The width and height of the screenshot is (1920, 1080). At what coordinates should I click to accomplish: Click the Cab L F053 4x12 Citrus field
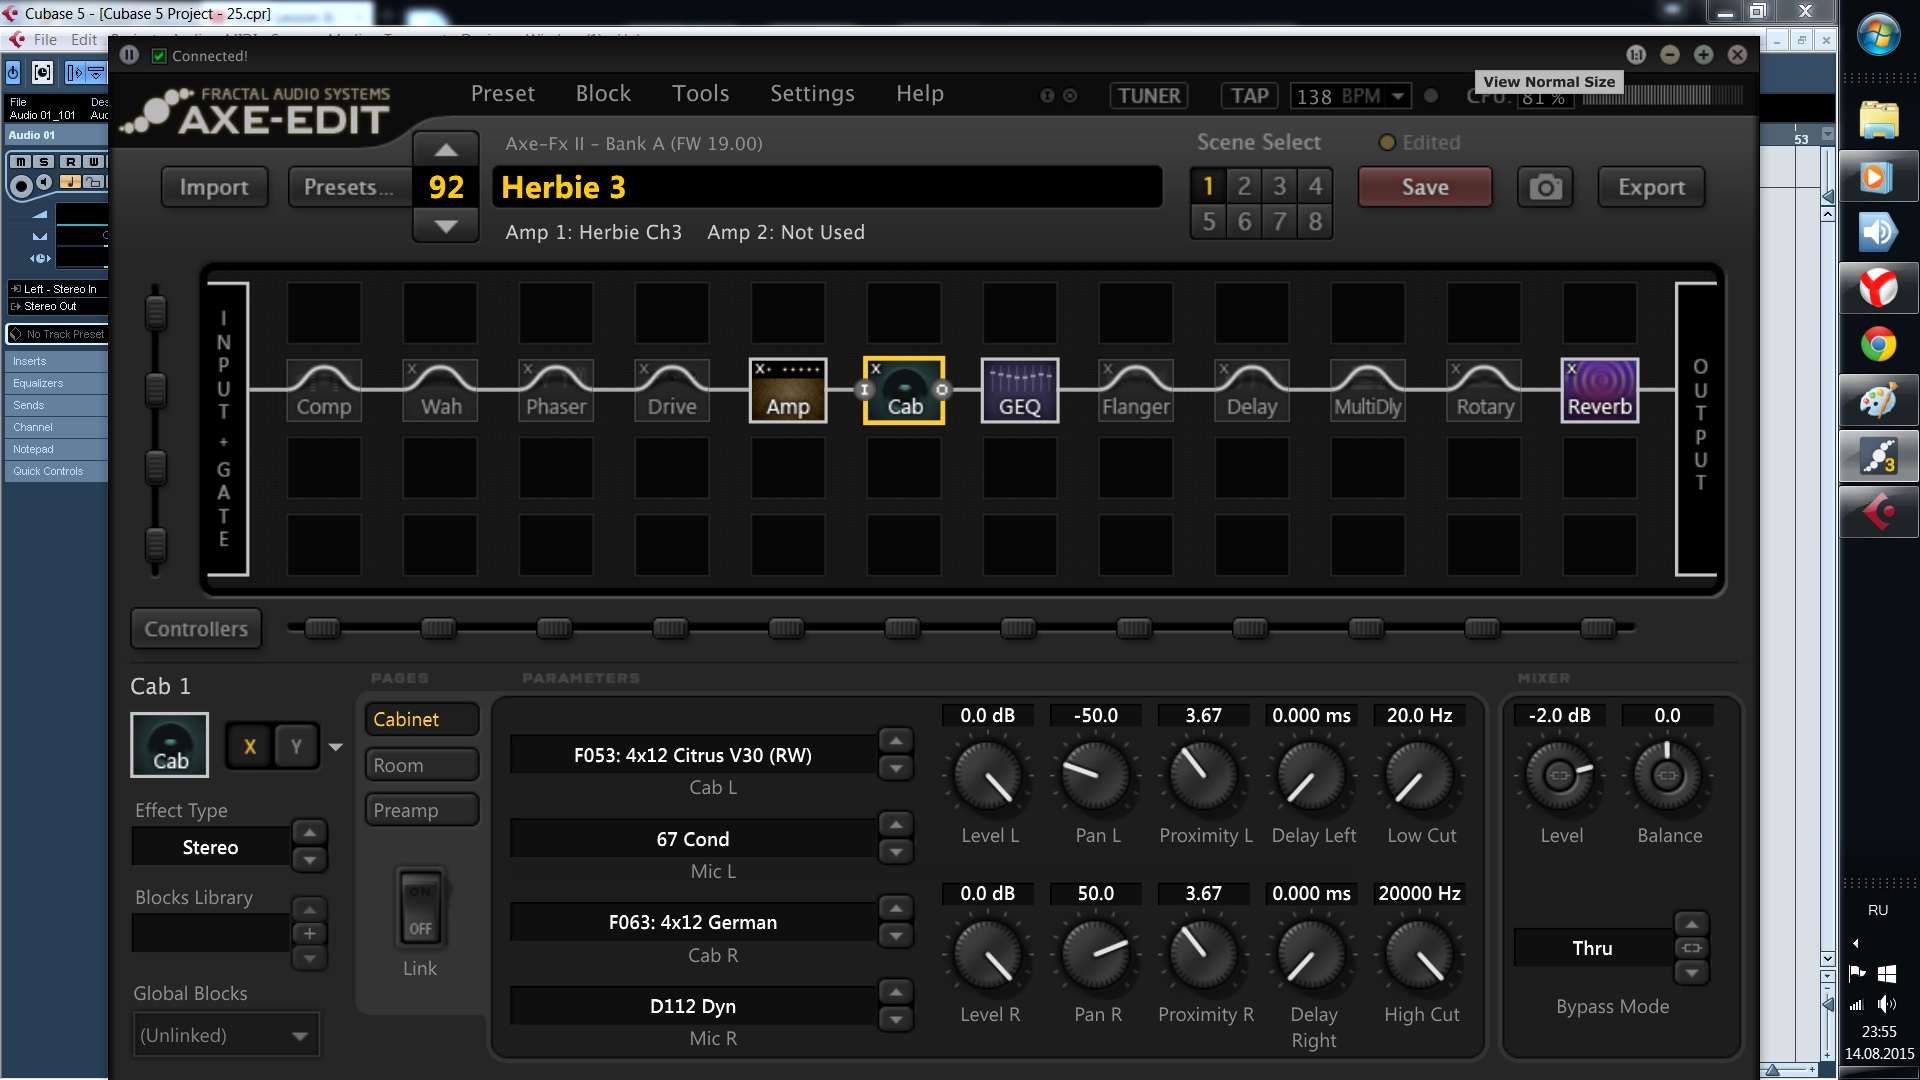693,755
